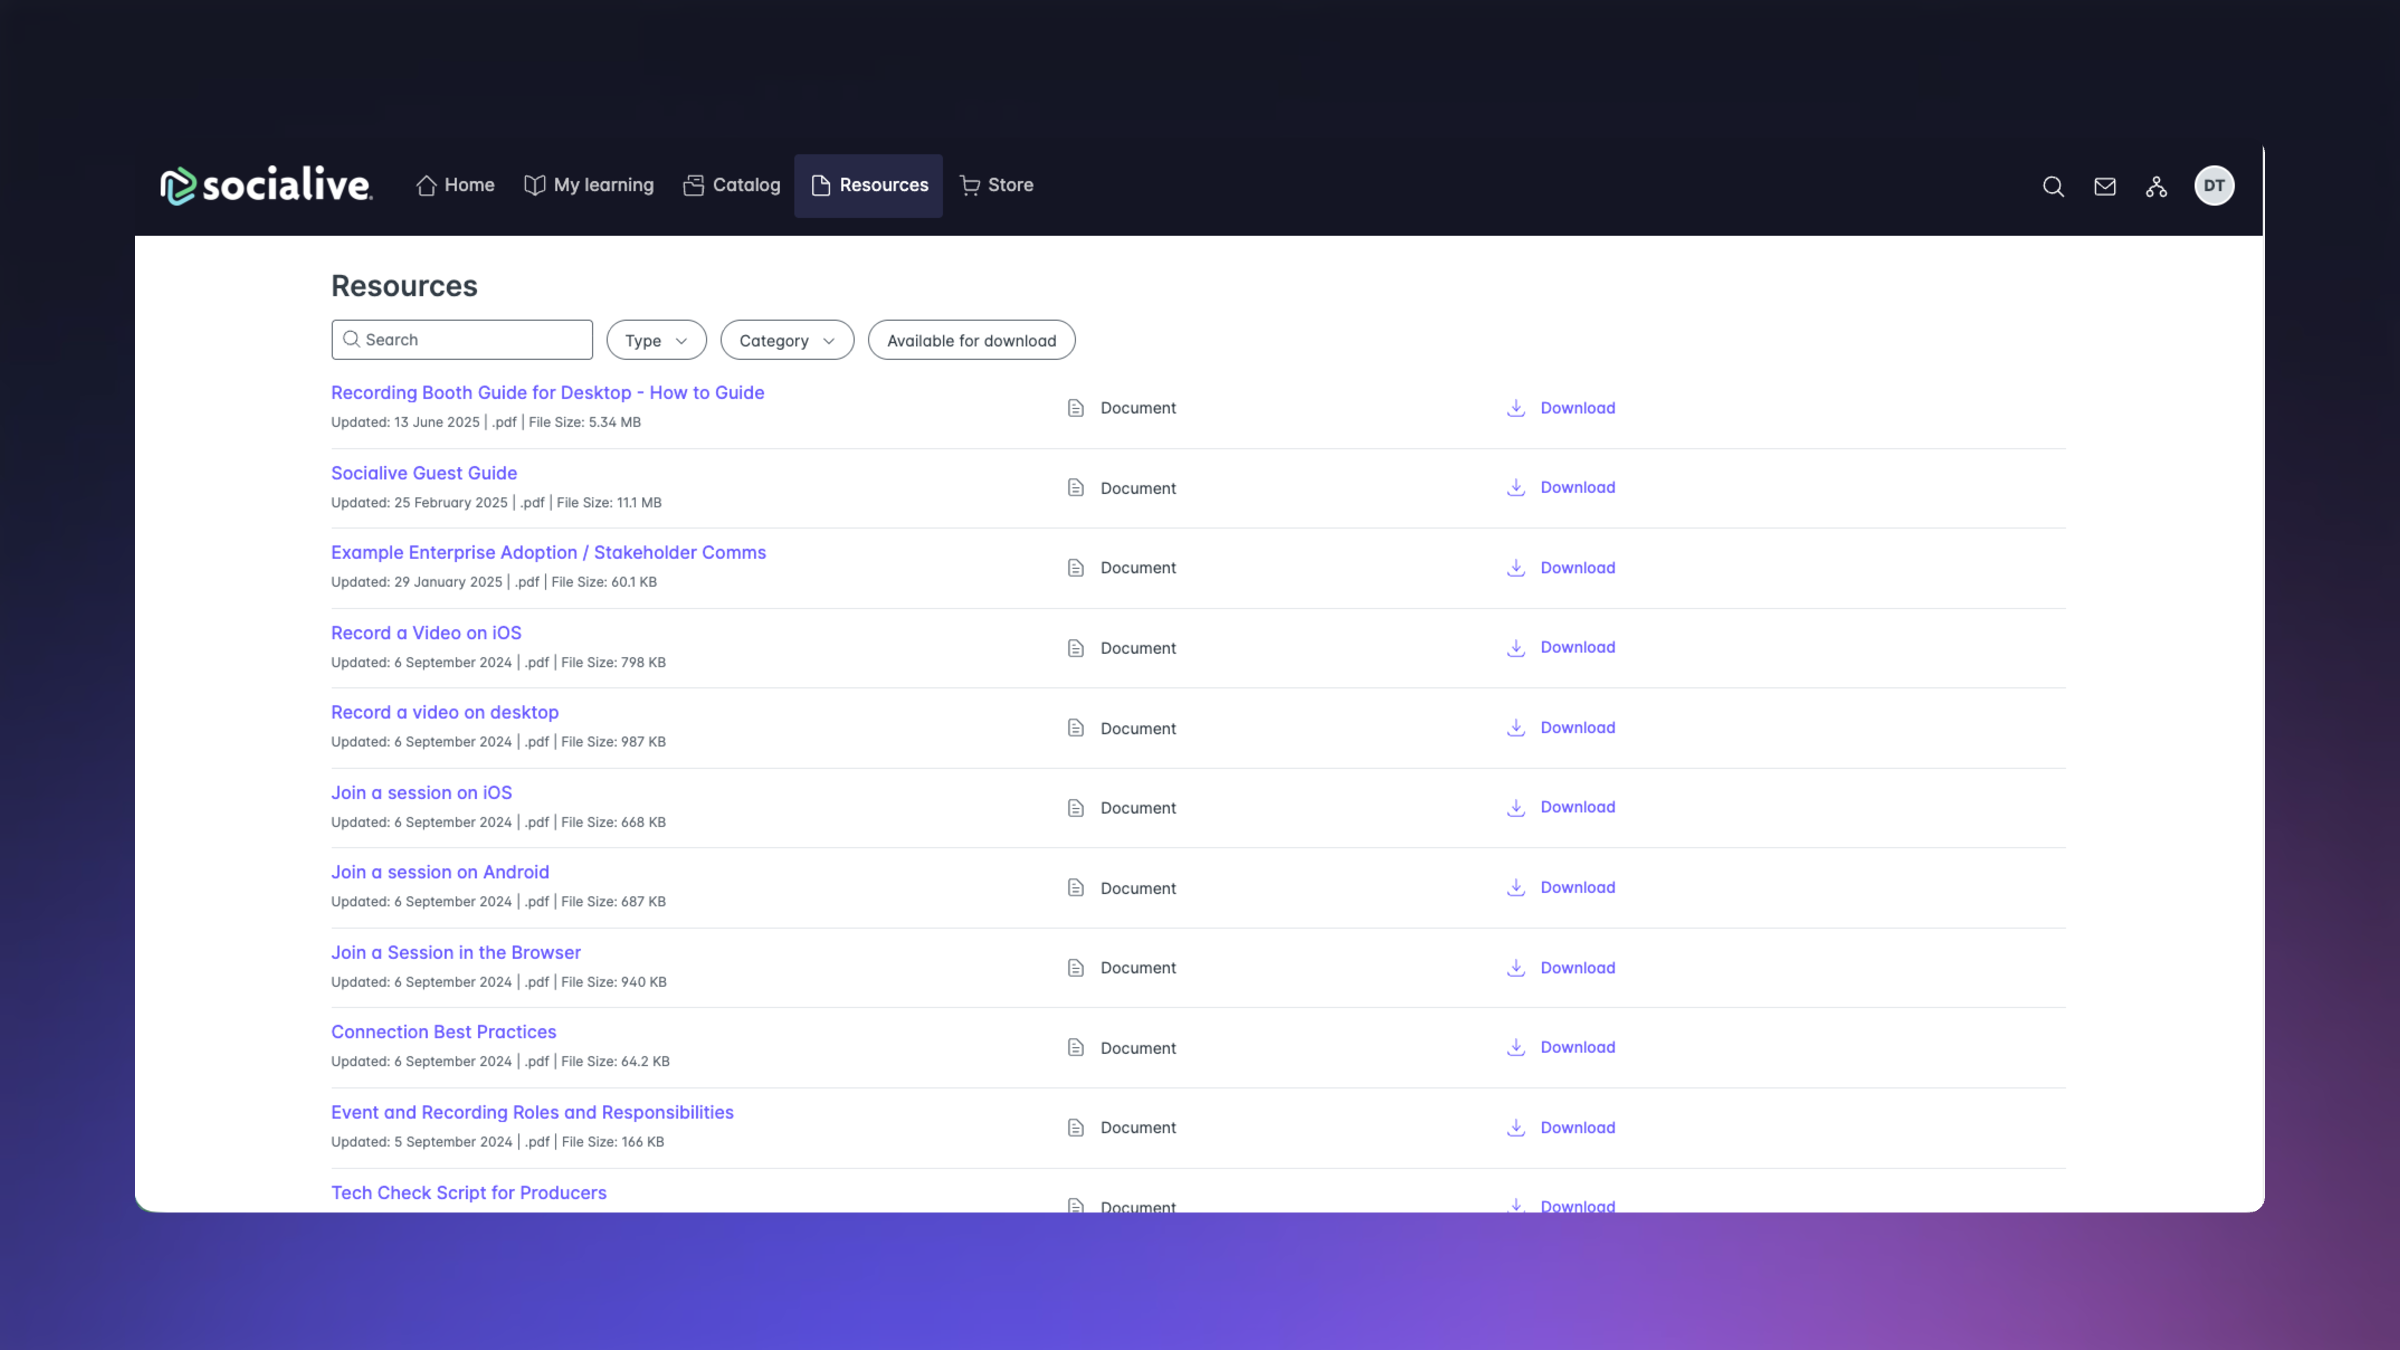
Task: Click download icon for Socialive Guest Guide
Action: 1516,487
